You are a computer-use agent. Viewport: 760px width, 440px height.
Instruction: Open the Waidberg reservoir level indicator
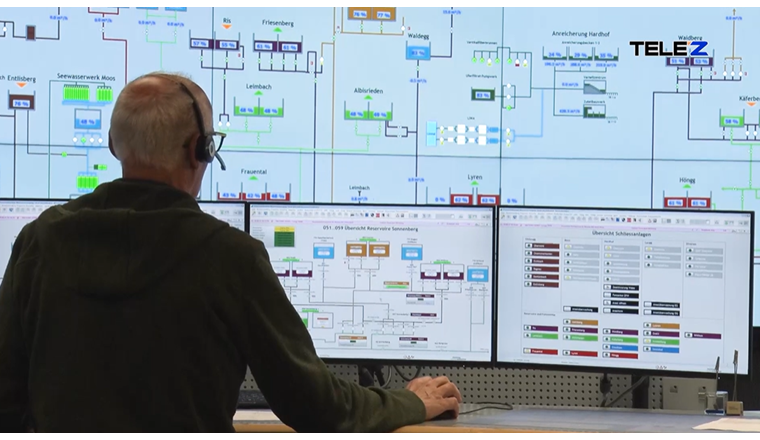pos(691,60)
